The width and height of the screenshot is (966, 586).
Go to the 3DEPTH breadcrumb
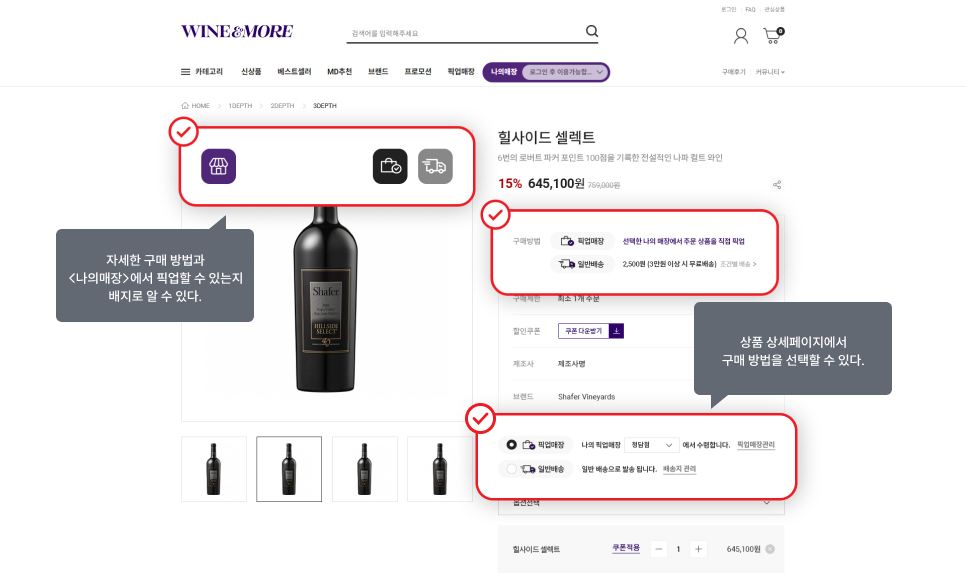click(x=325, y=106)
